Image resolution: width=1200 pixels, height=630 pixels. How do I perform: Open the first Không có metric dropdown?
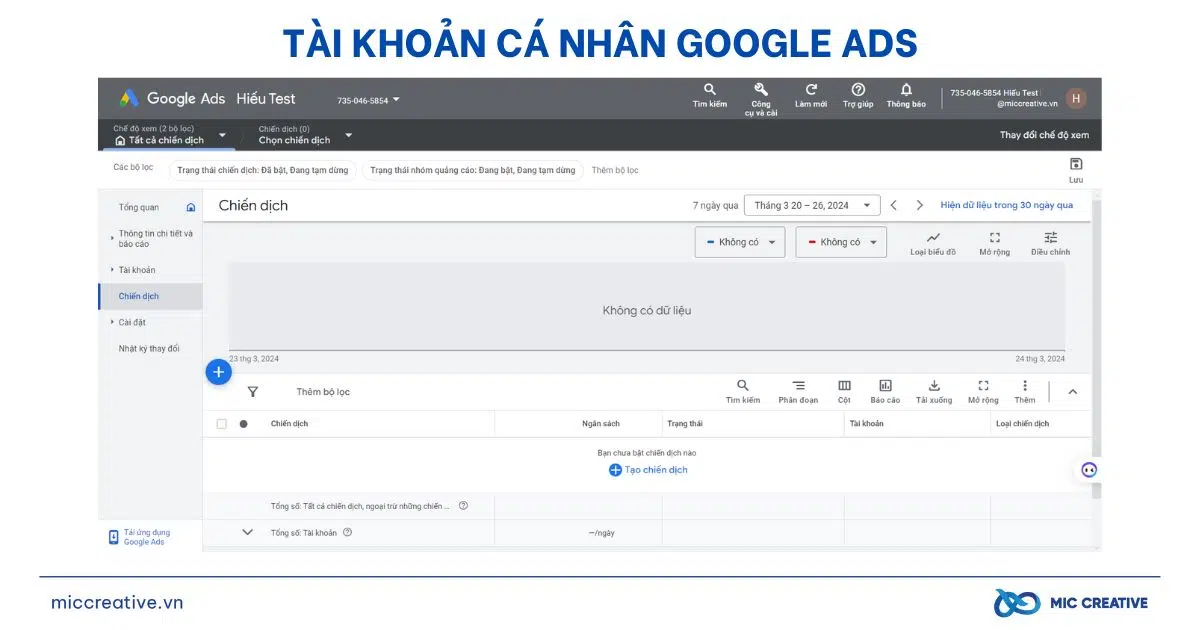[739, 241]
